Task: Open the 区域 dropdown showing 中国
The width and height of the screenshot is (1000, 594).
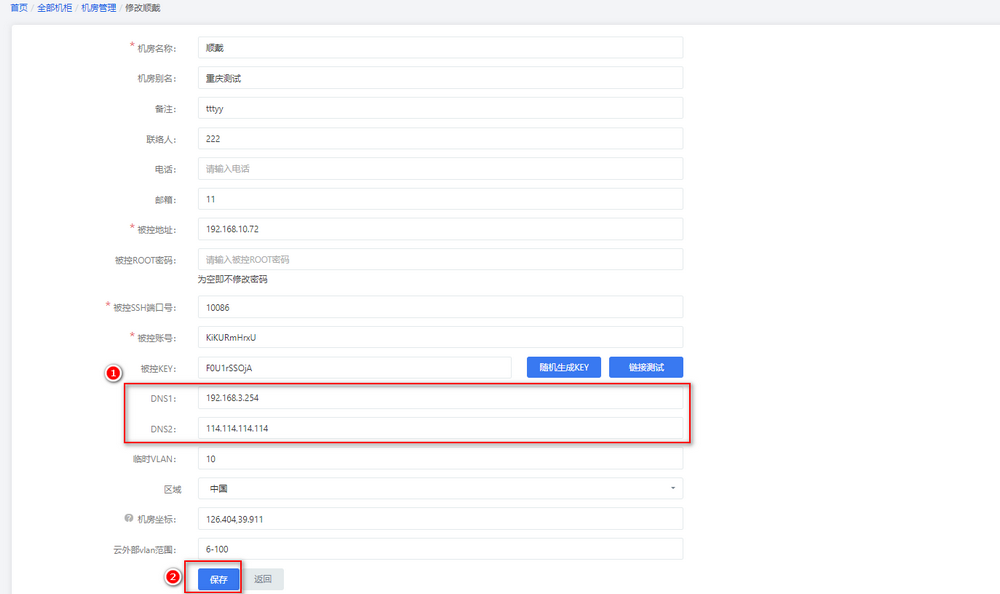Action: [440, 489]
